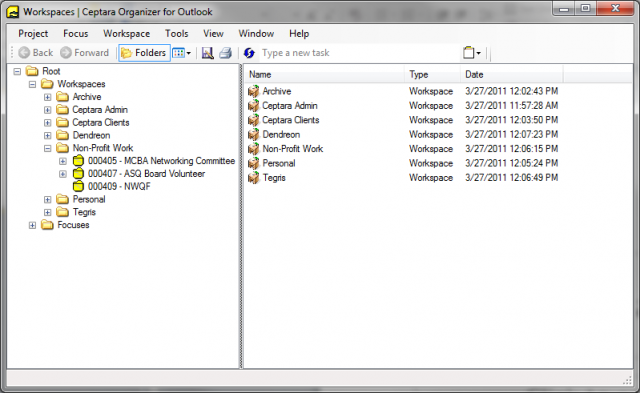The image size is (640, 393).
Task: Toggle the Folders pane button
Action: 144,53
